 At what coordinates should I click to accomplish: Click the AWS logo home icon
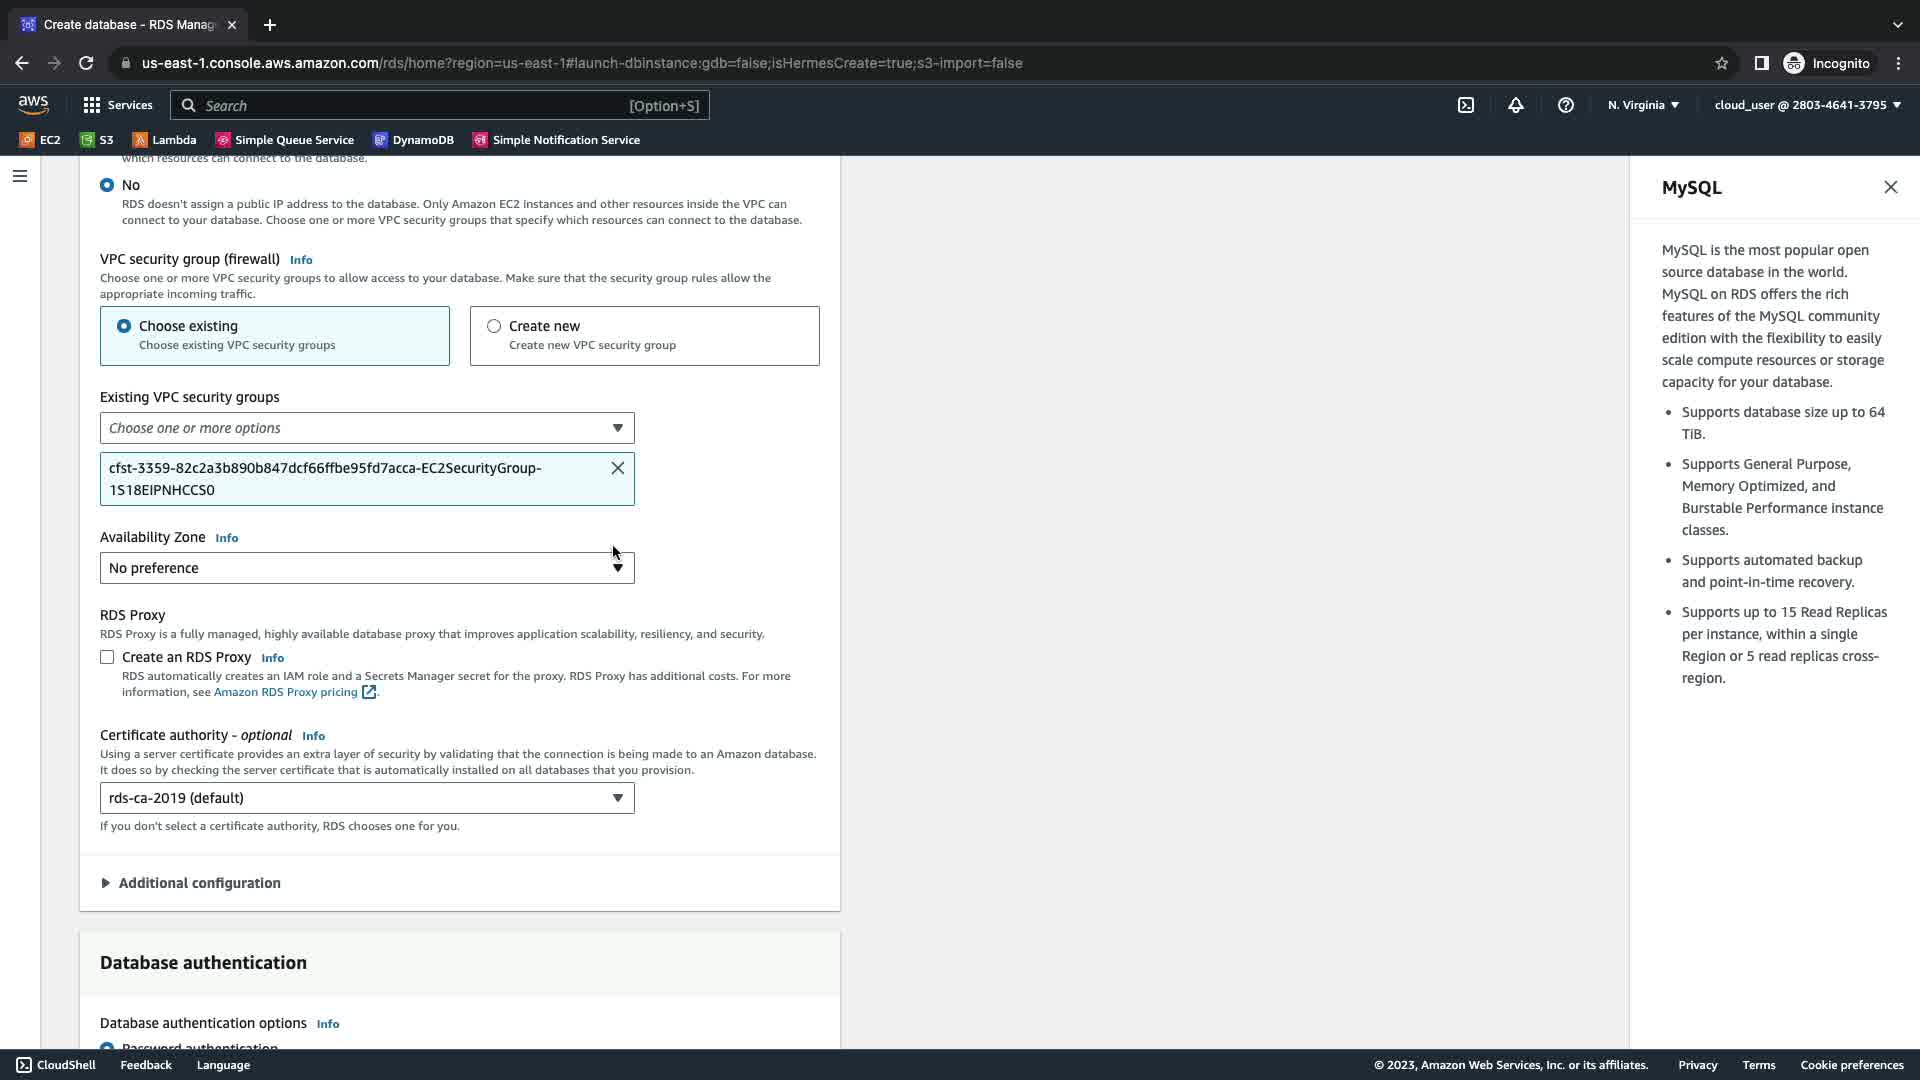[33, 105]
